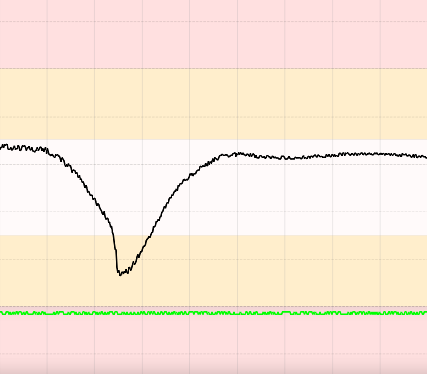Click the upper orange warning band
Screen dimensions: 427x374
pos(213,104)
